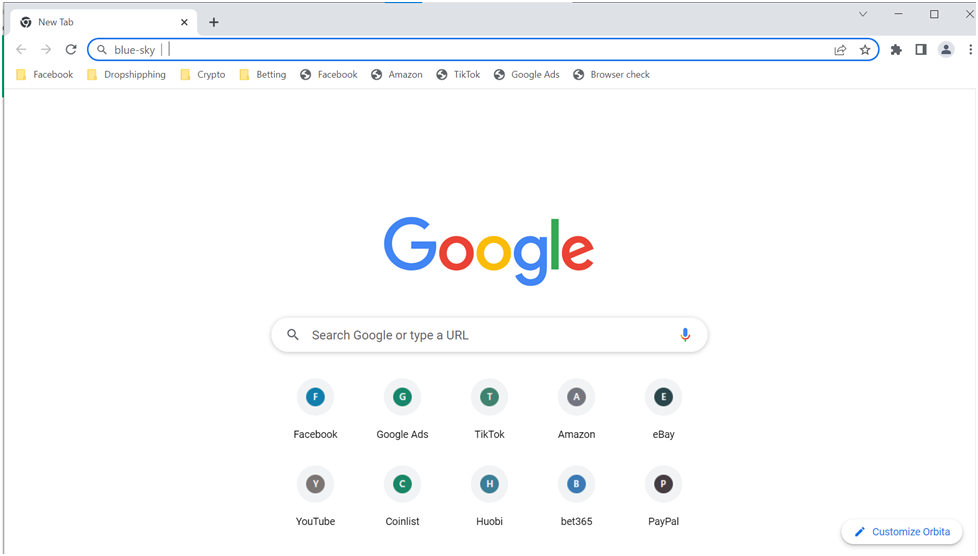978x556 pixels.
Task: Bookmark this tab with the star icon
Action: pos(865,50)
